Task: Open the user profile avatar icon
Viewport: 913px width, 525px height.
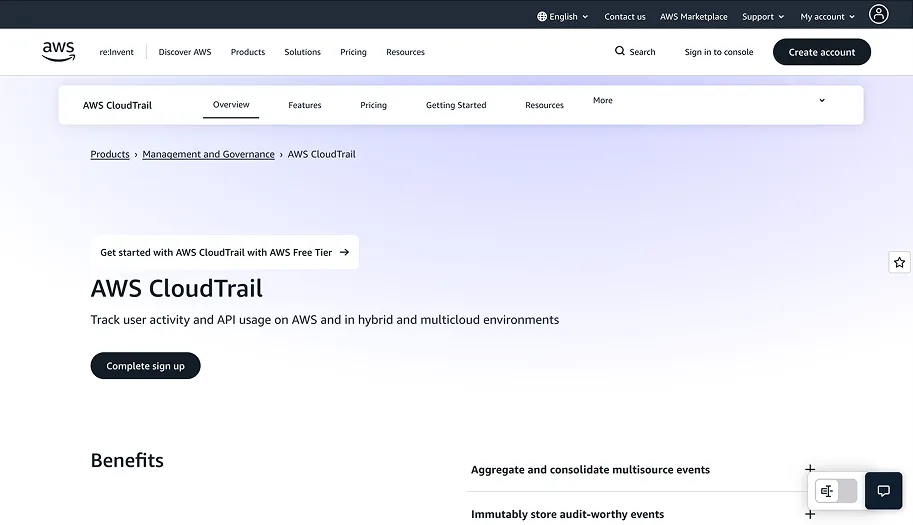Action: (x=878, y=14)
